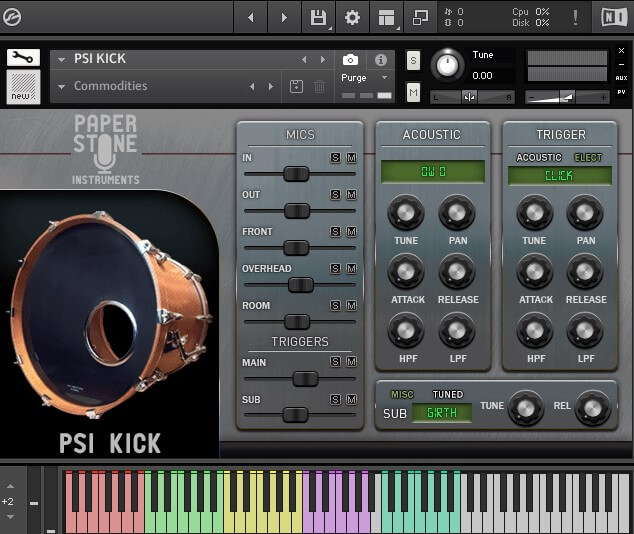
Task: Open the wrench instrument edit mode
Action: (x=23, y=58)
